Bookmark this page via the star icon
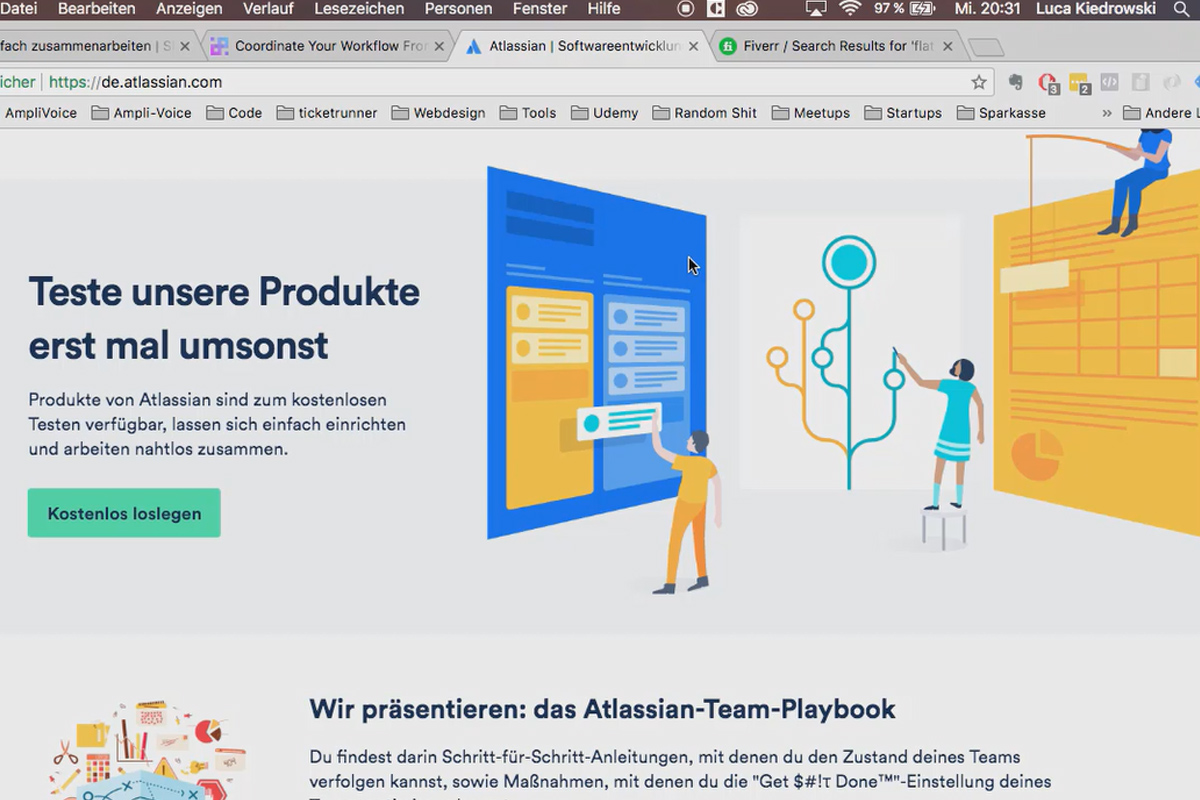 [978, 82]
